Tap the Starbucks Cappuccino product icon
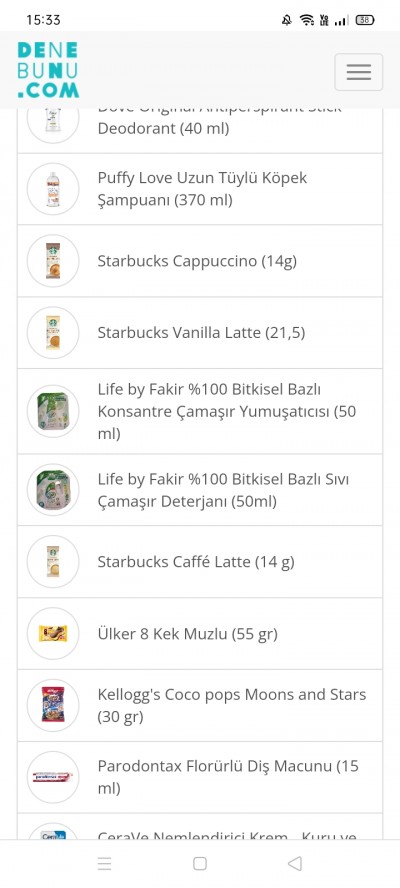400x888 pixels. pos(53,261)
